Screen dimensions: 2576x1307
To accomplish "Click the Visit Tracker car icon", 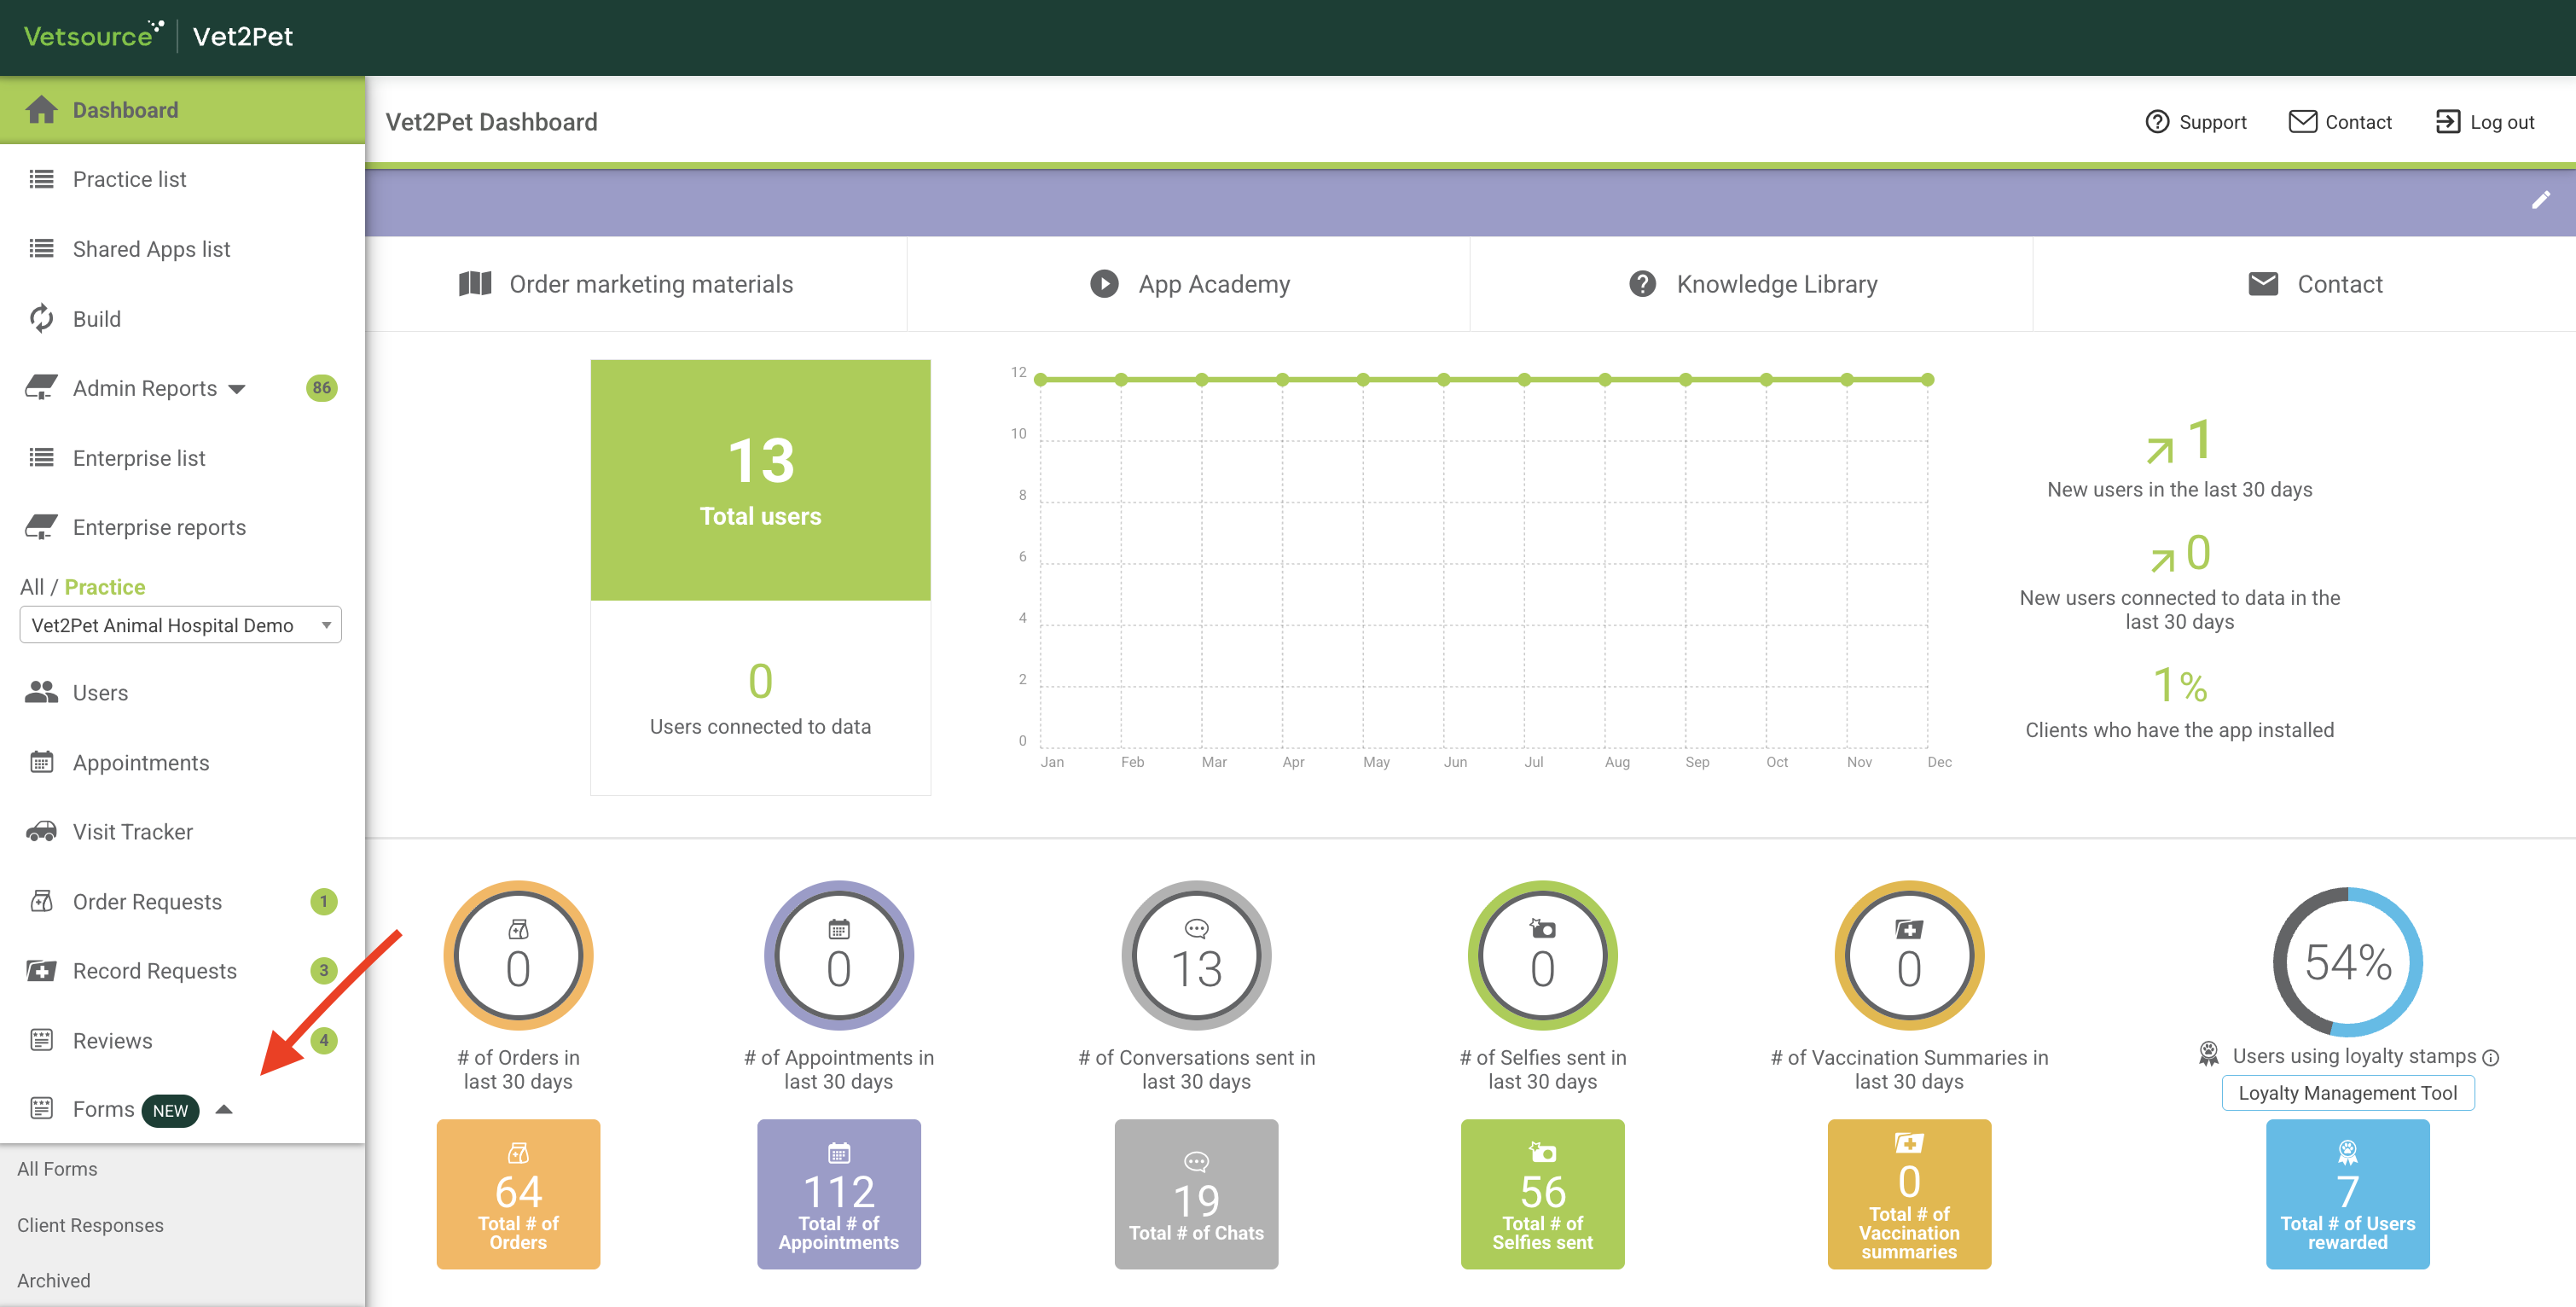I will tap(41, 831).
